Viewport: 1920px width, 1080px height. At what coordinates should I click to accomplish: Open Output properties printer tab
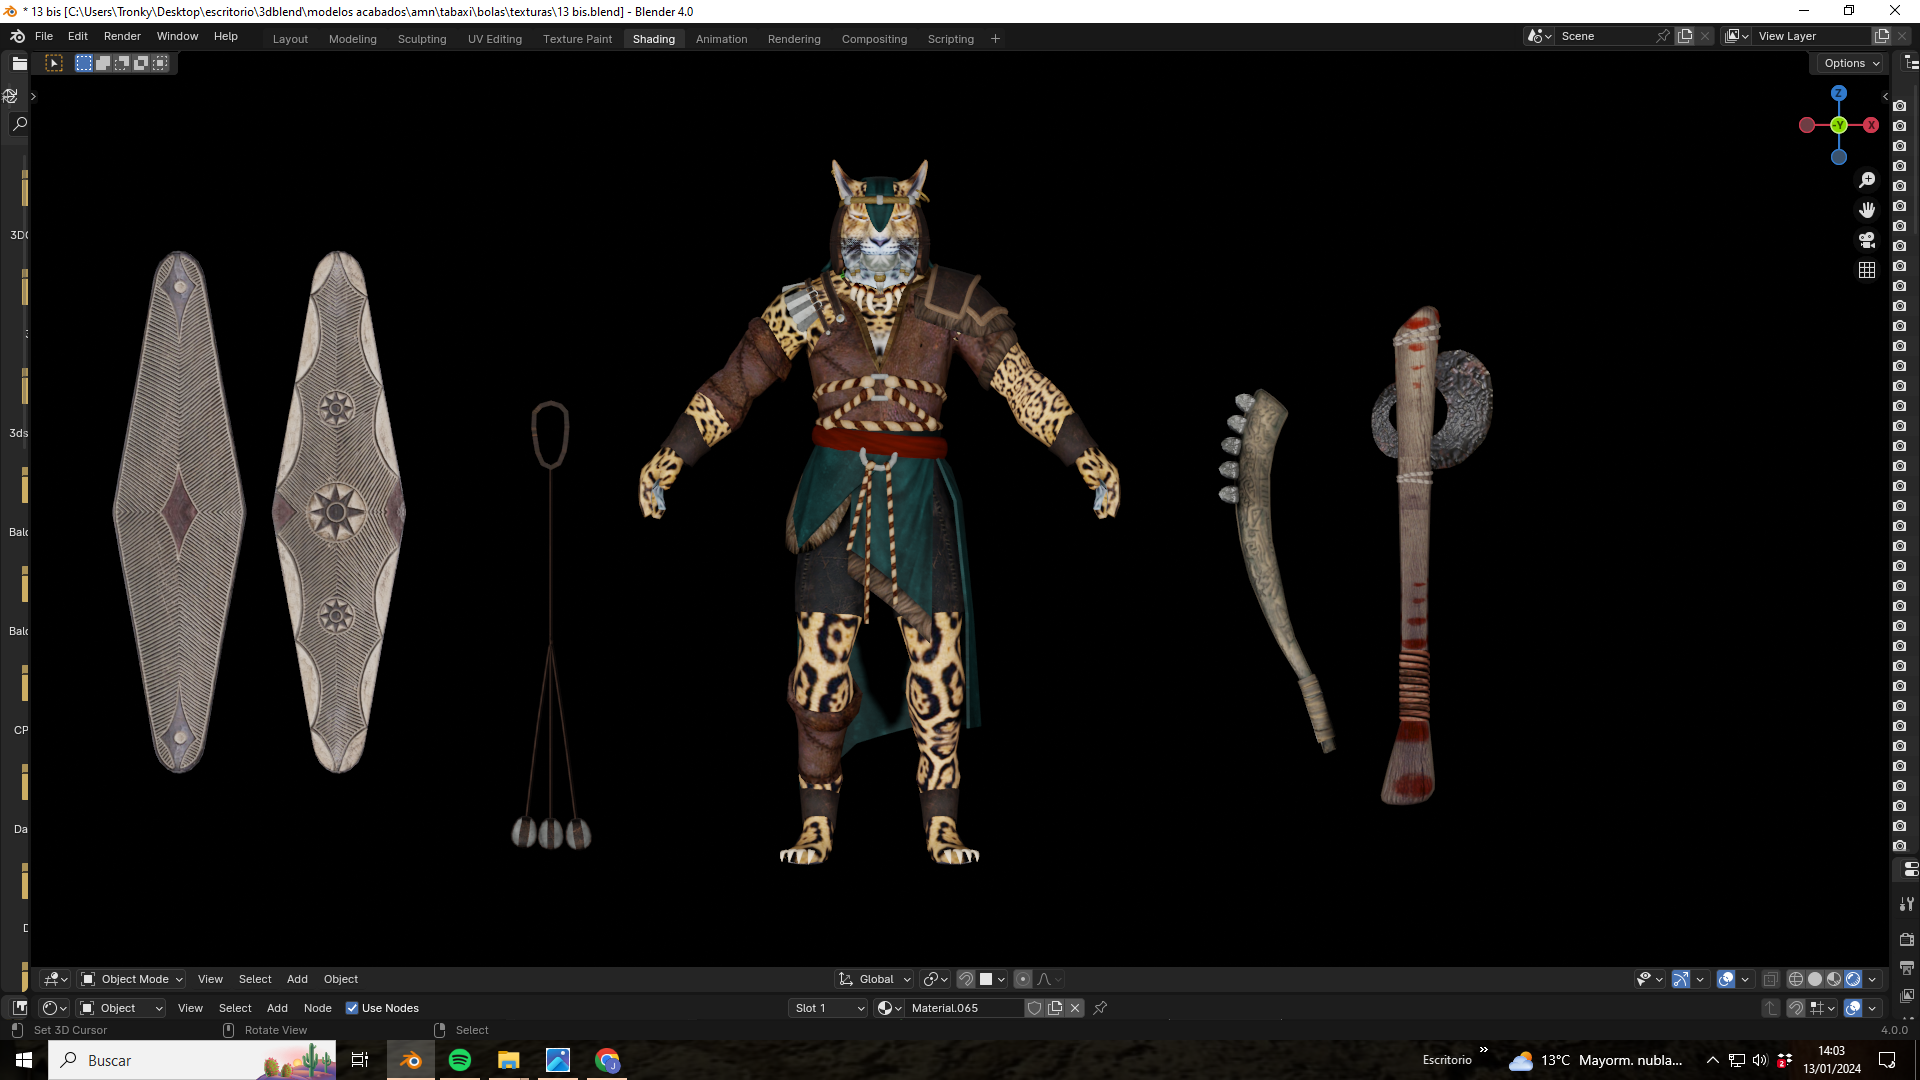coord(1907,968)
